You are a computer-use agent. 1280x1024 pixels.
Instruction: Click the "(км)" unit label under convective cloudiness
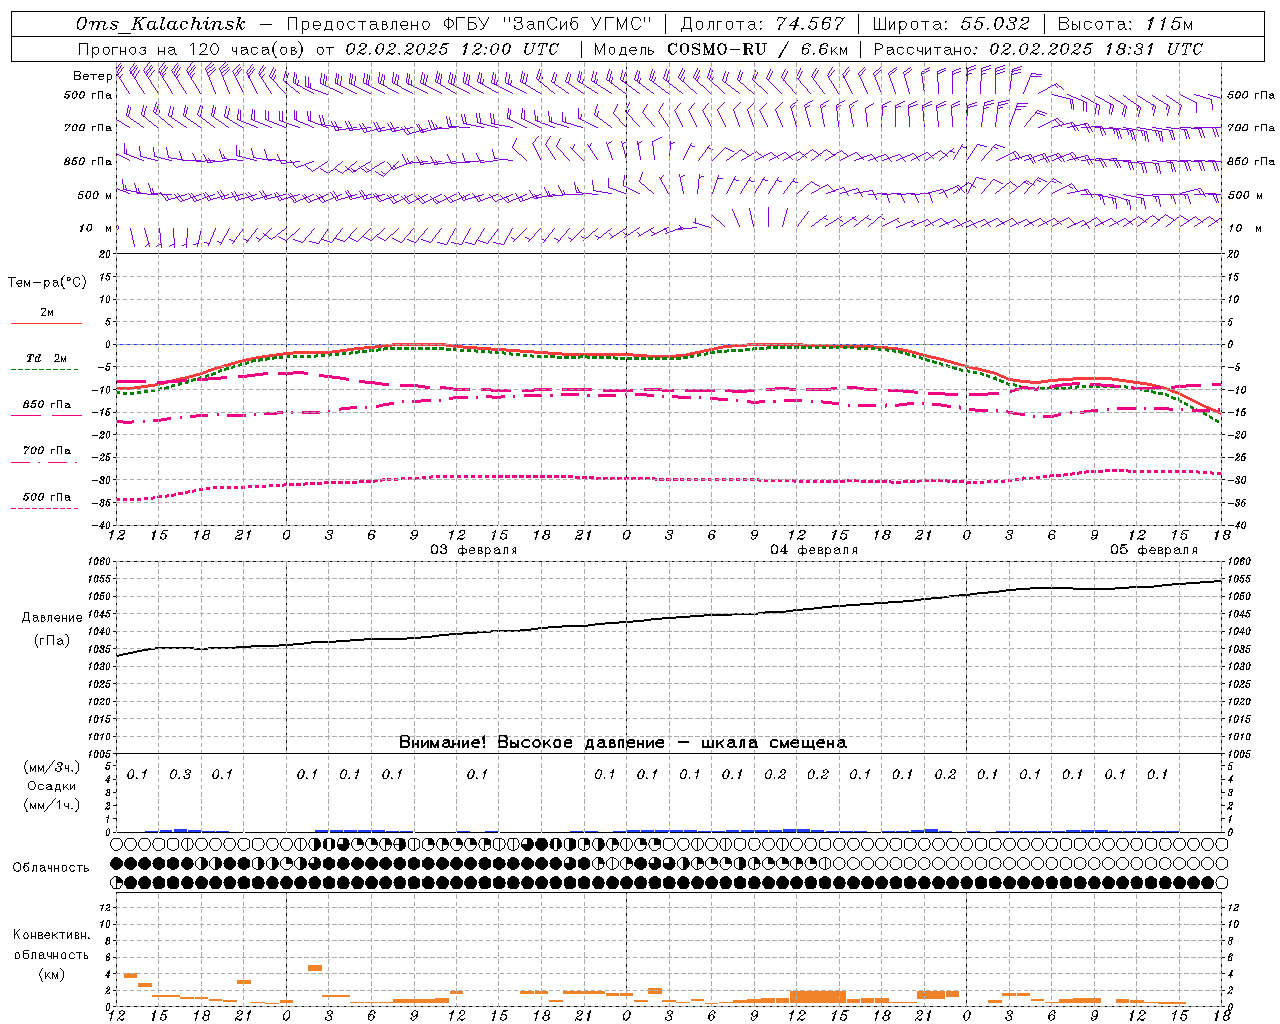pos(52,974)
